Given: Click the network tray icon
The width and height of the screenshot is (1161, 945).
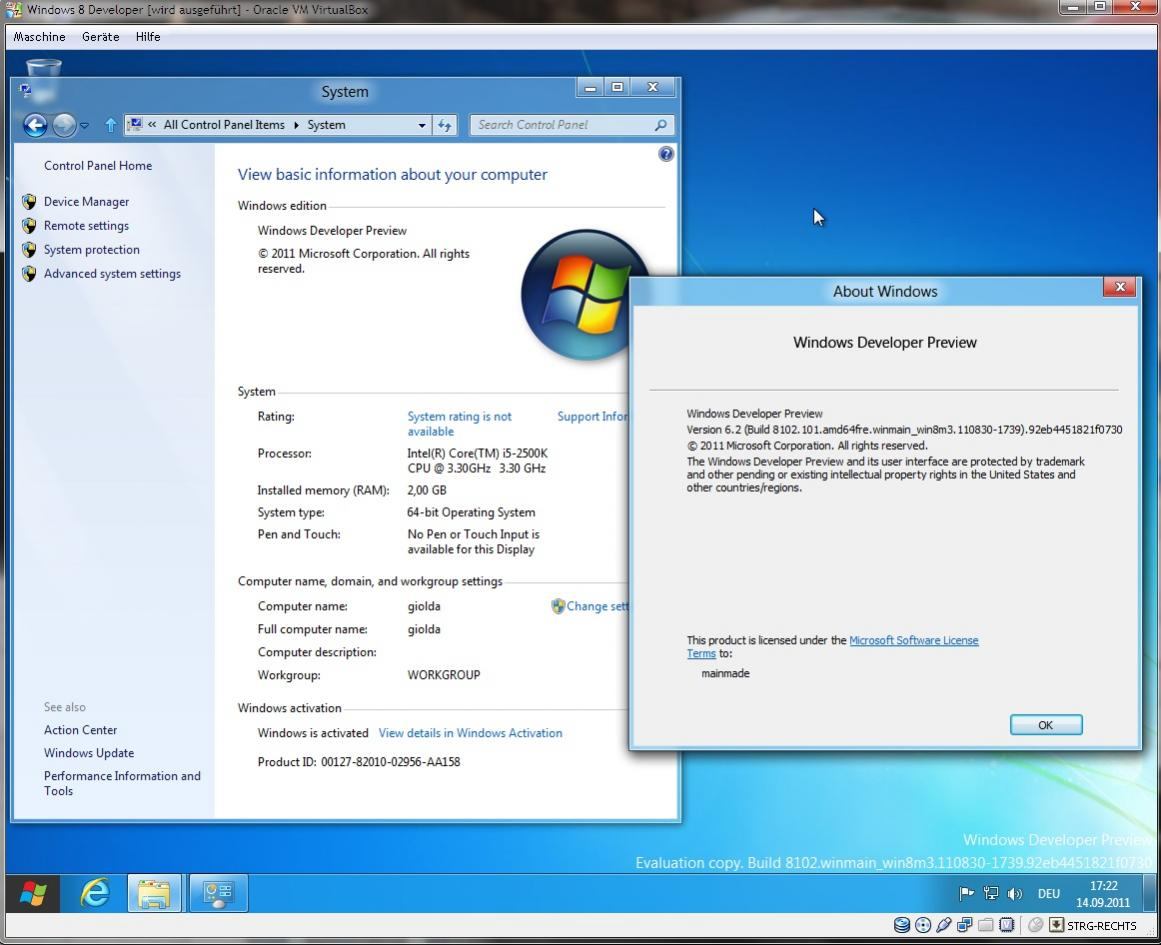Looking at the screenshot, I should point(991,894).
